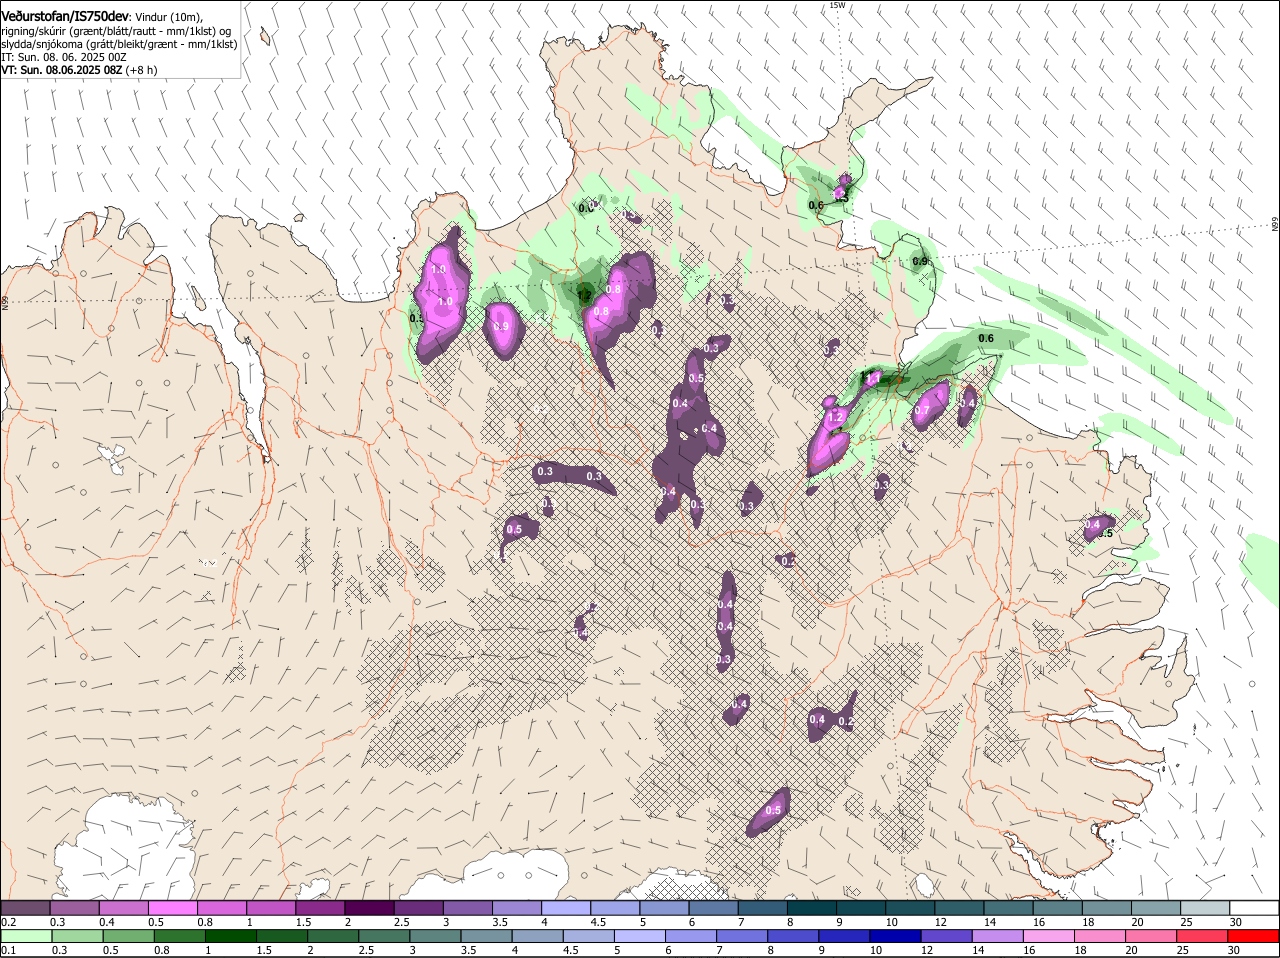
Task: Click the 'N99' label on the right edge
Action: point(1275,225)
